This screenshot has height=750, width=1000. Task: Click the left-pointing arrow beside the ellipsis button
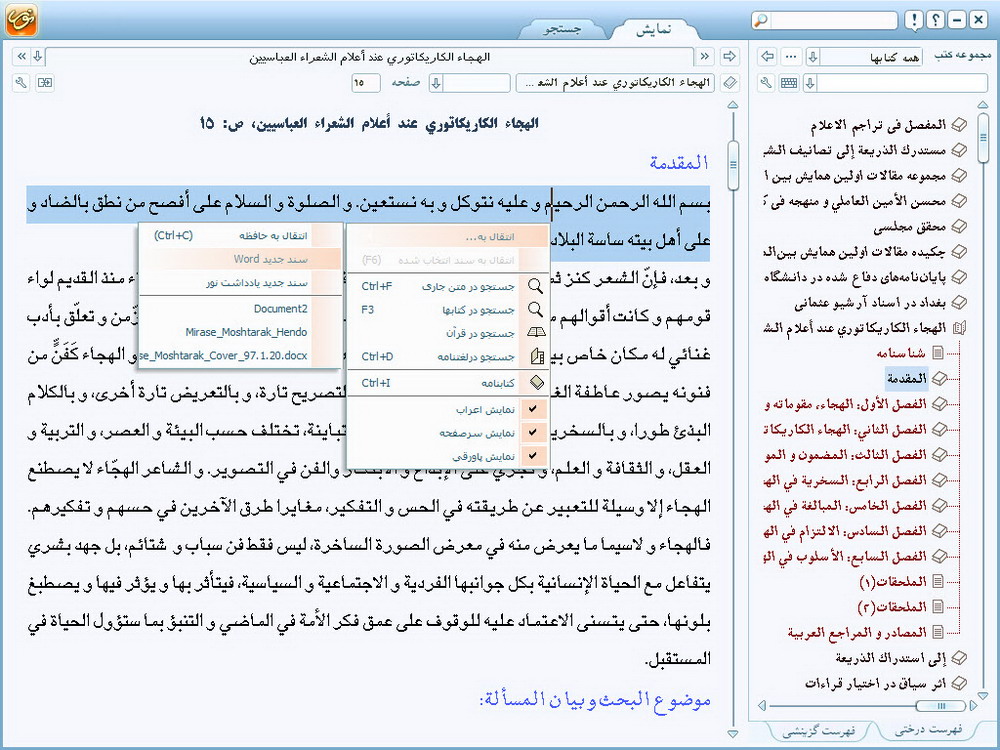[x=768, y=57]
